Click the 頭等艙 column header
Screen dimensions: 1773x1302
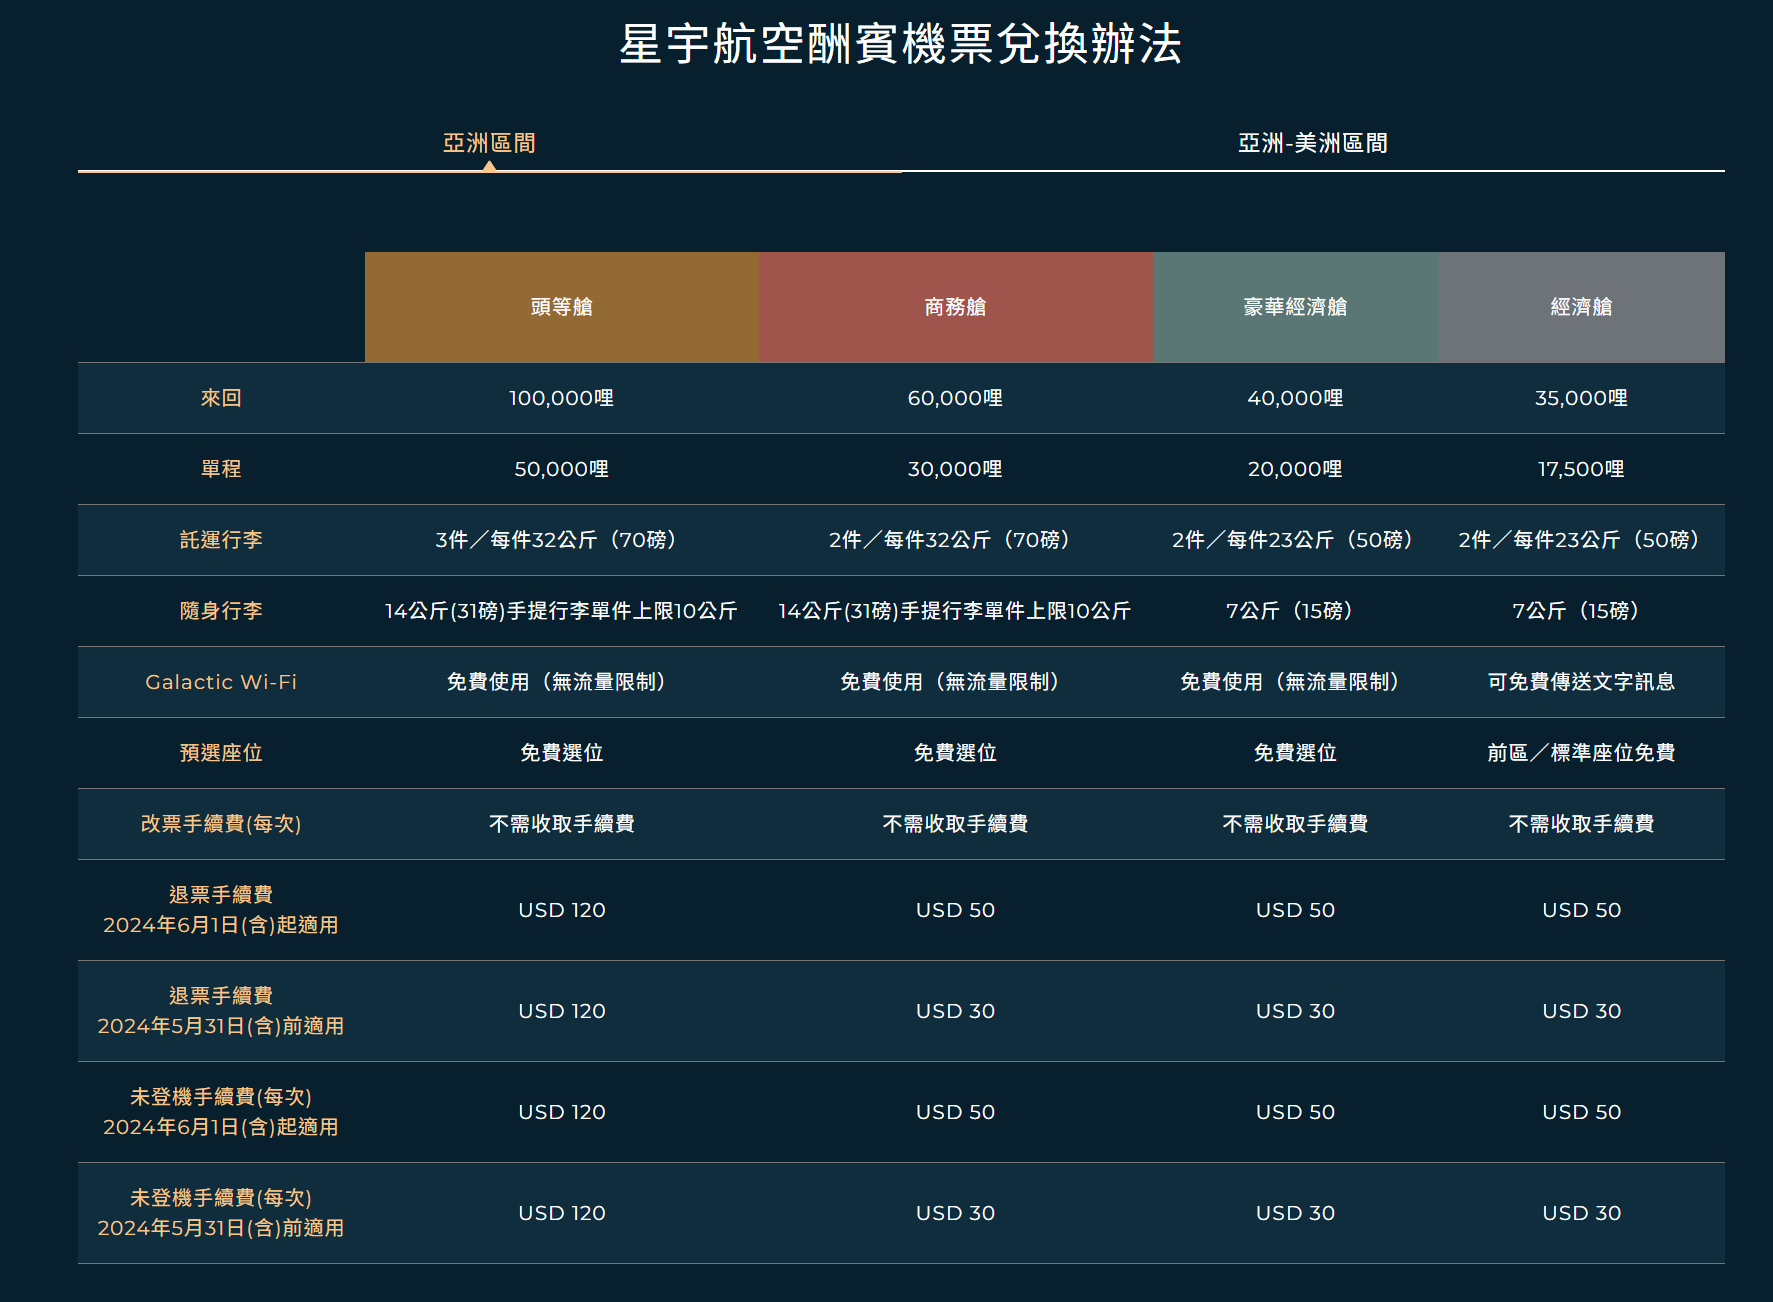562,307
